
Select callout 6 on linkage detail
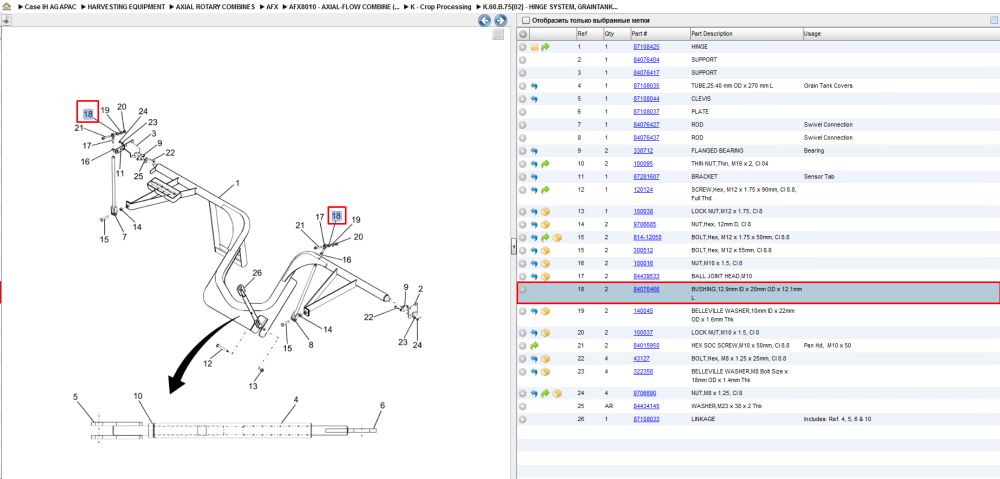point(382,405)
